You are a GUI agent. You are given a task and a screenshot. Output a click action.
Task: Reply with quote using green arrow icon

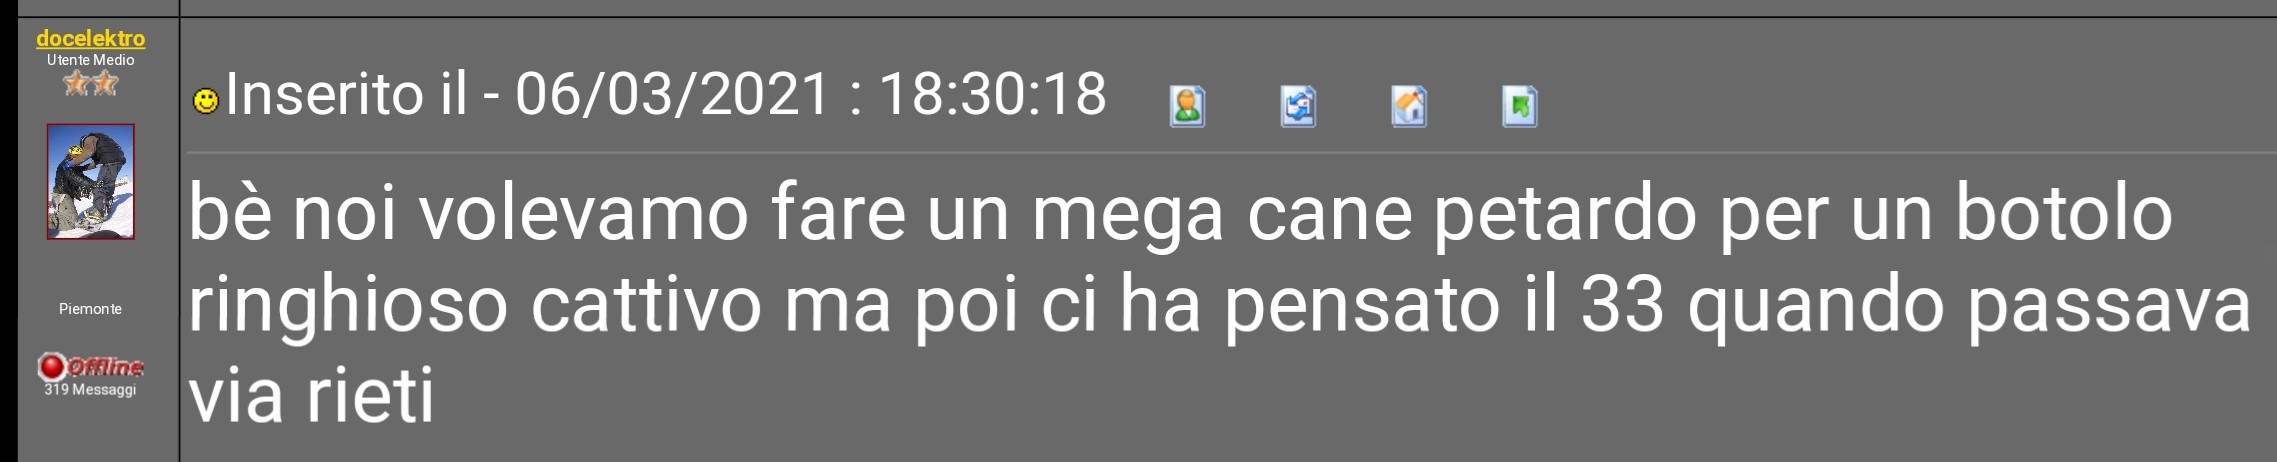[x=1520, y=106]
